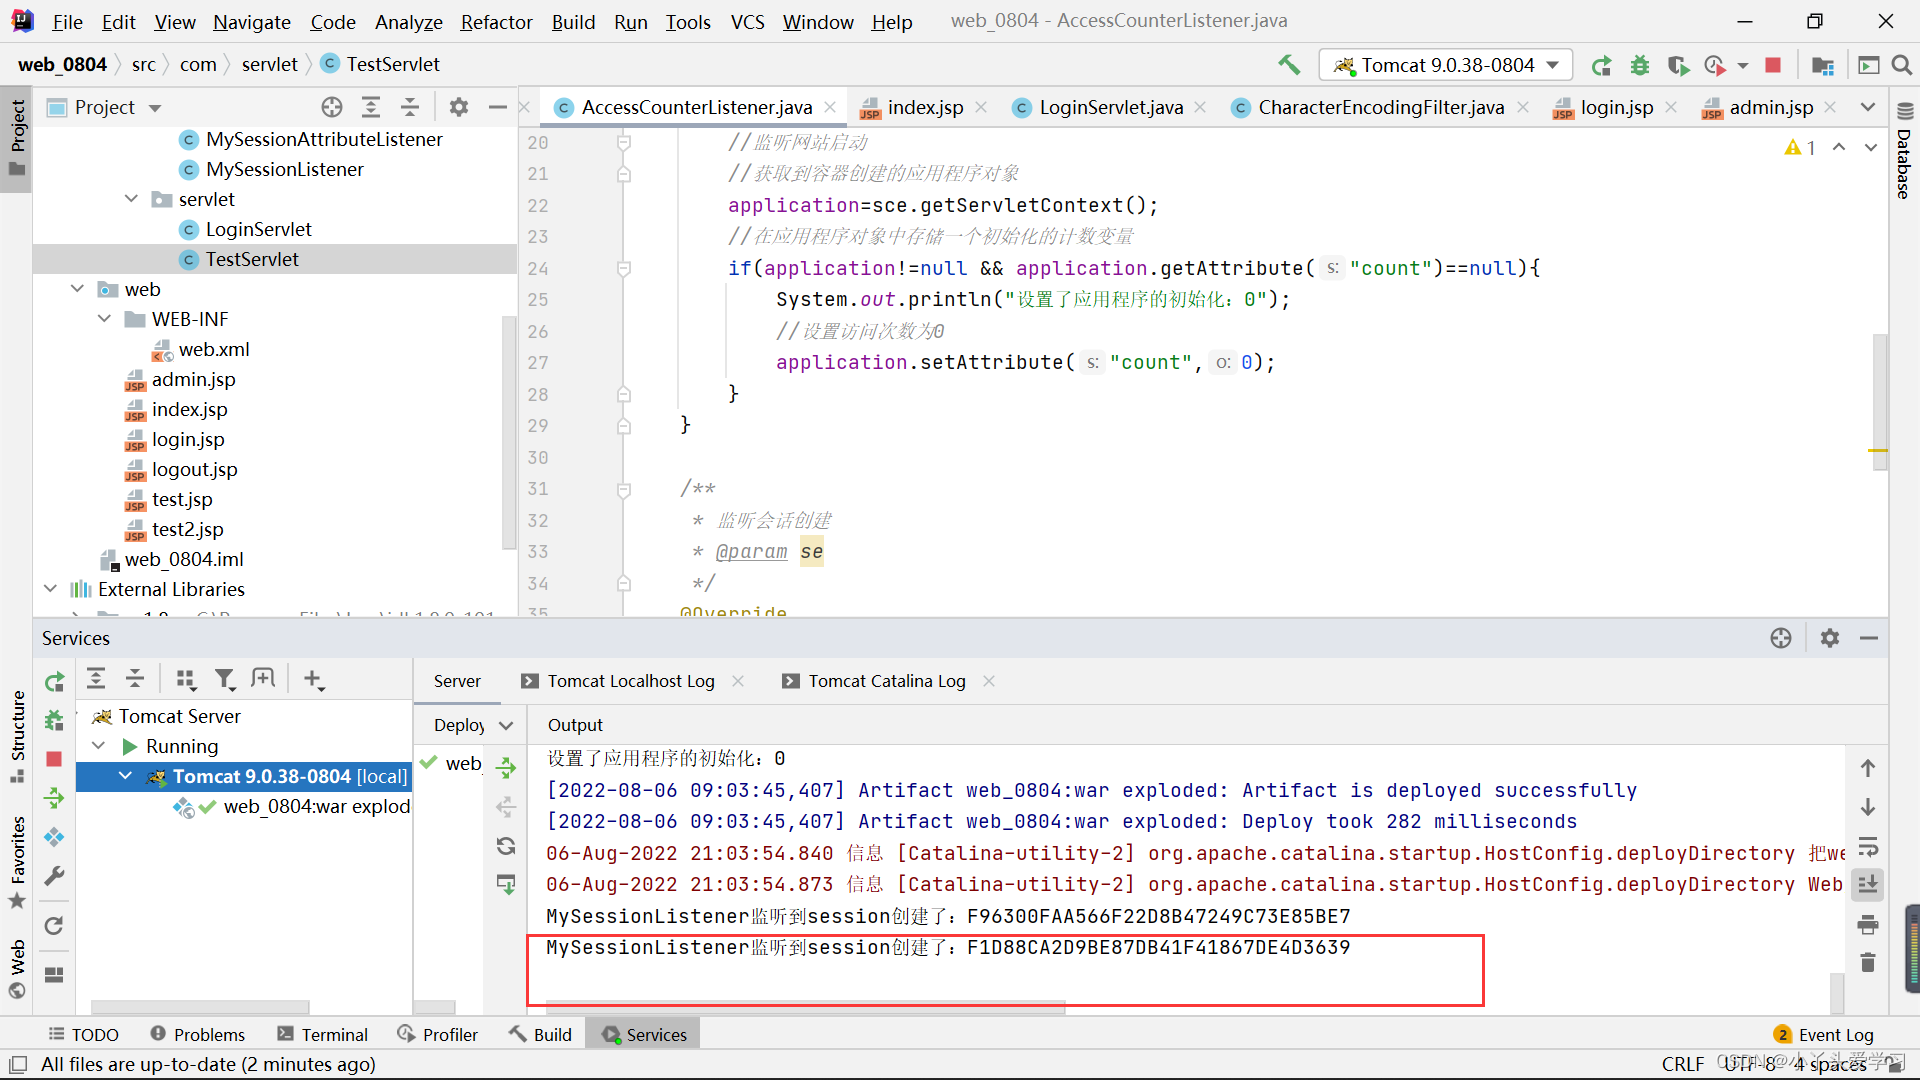This screenshot has height=1080, width=1920.
Task: Click the Build project hammer icon
Action: coord(1289,65)
